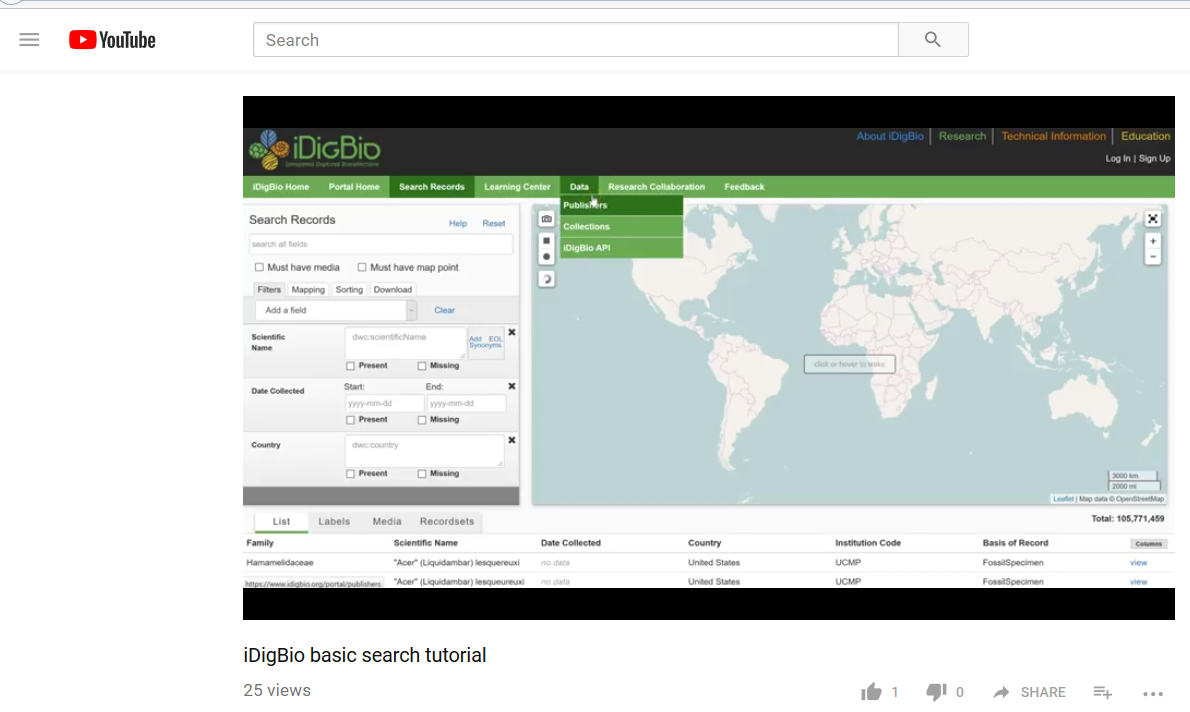Check Missing under Scientific Name
1190x712 pixels.
click(x=422, y=366)
